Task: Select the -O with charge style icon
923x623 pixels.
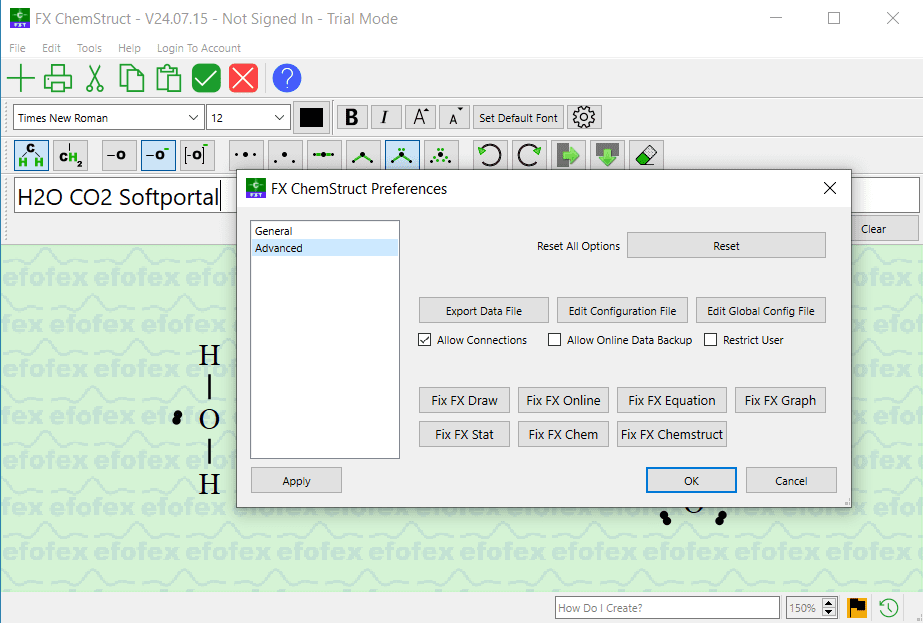Action: [158, 155]
